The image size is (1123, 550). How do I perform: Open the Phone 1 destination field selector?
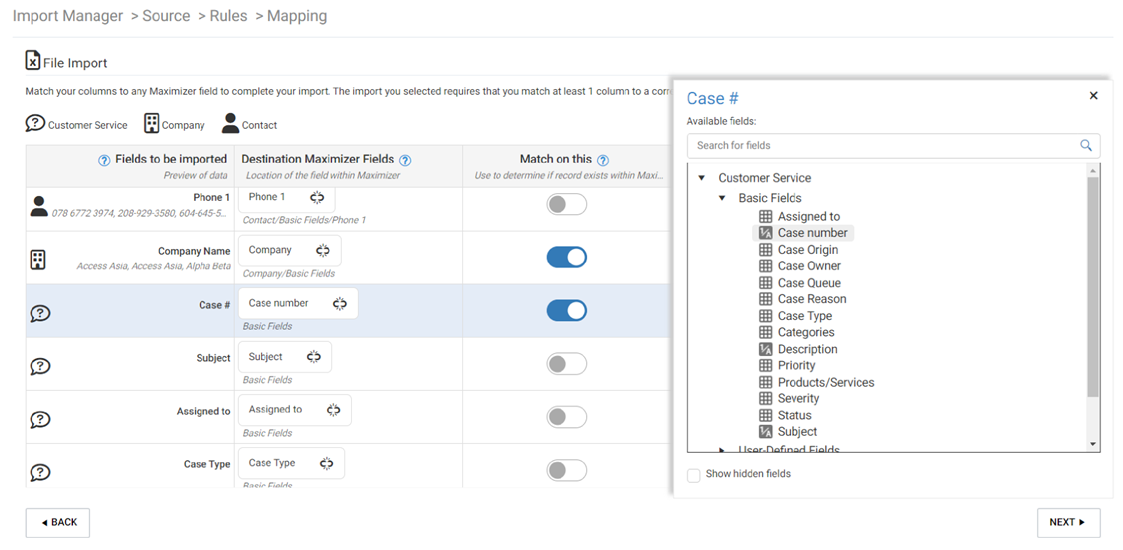click(x=286, y=197)
